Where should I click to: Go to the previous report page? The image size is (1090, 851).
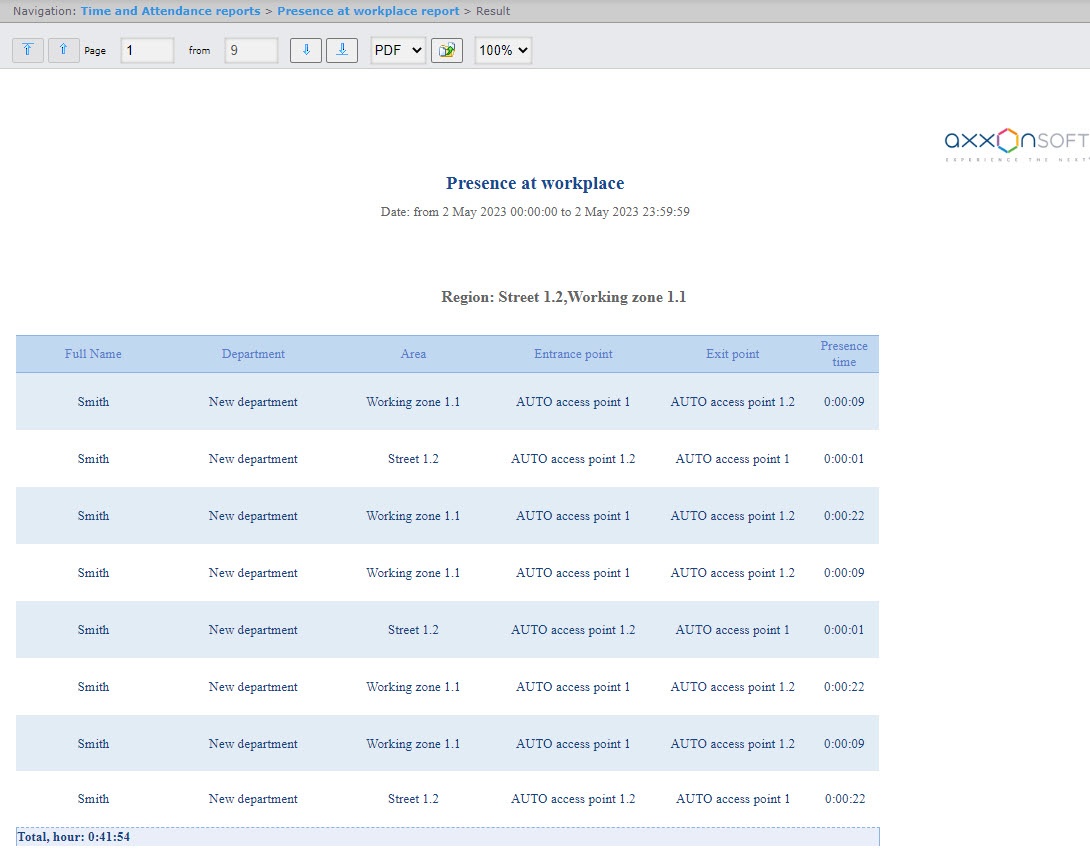coord(63,50)
